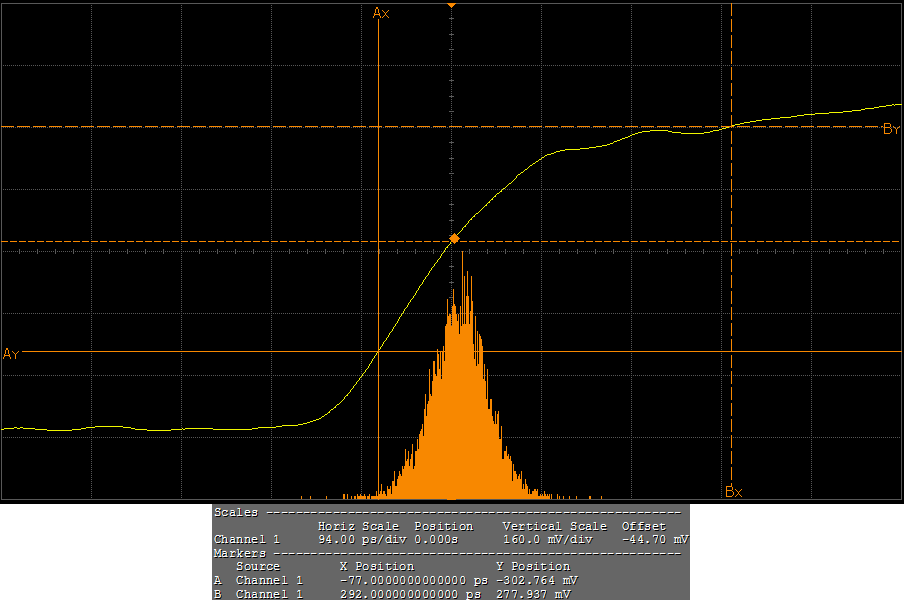Click the Ax marker label at top
904x600 pixels.
coord(381,13)
